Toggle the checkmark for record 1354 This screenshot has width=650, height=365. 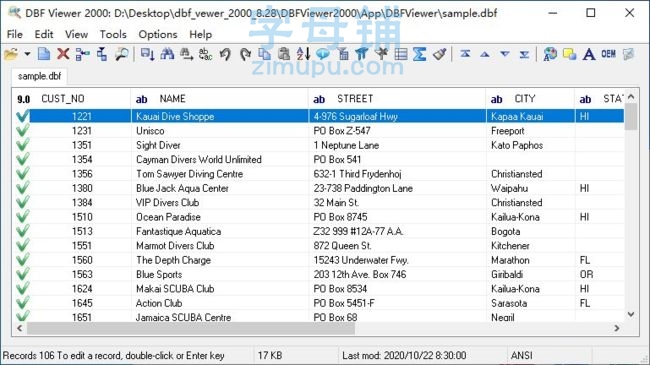click(x=23, y=159)
